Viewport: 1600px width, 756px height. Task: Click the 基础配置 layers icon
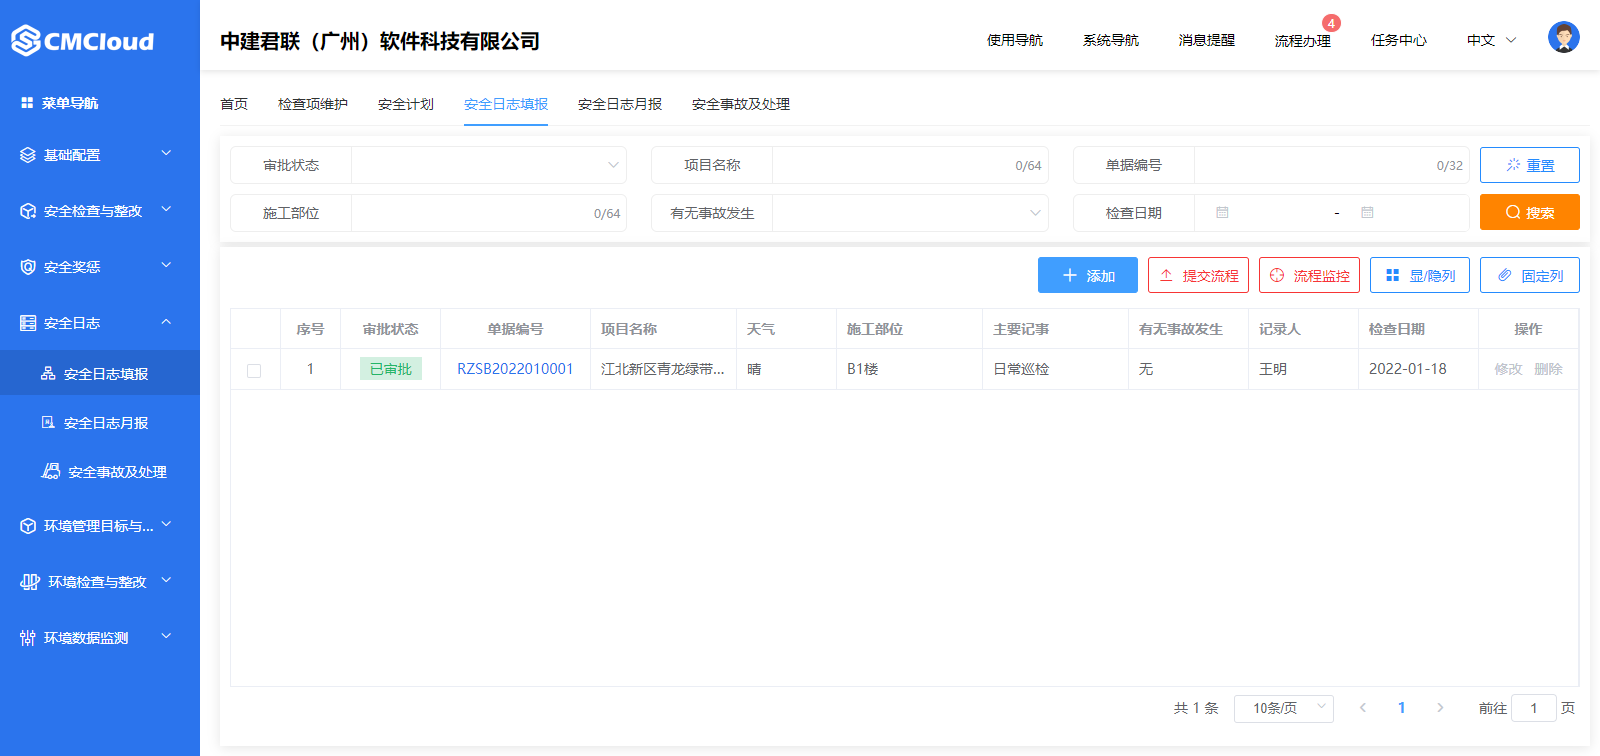[x=28, y=155]
